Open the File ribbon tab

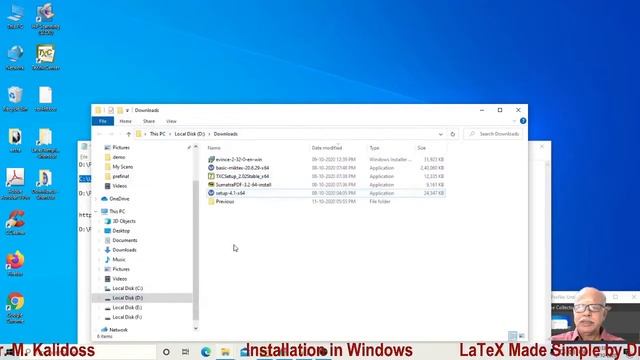click(x=102, y=121)
